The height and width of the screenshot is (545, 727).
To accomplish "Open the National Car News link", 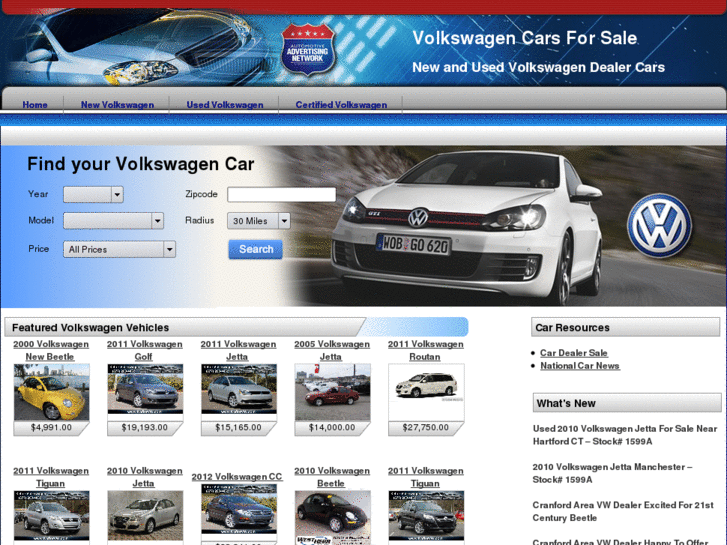I will click(x=580, y=366).
